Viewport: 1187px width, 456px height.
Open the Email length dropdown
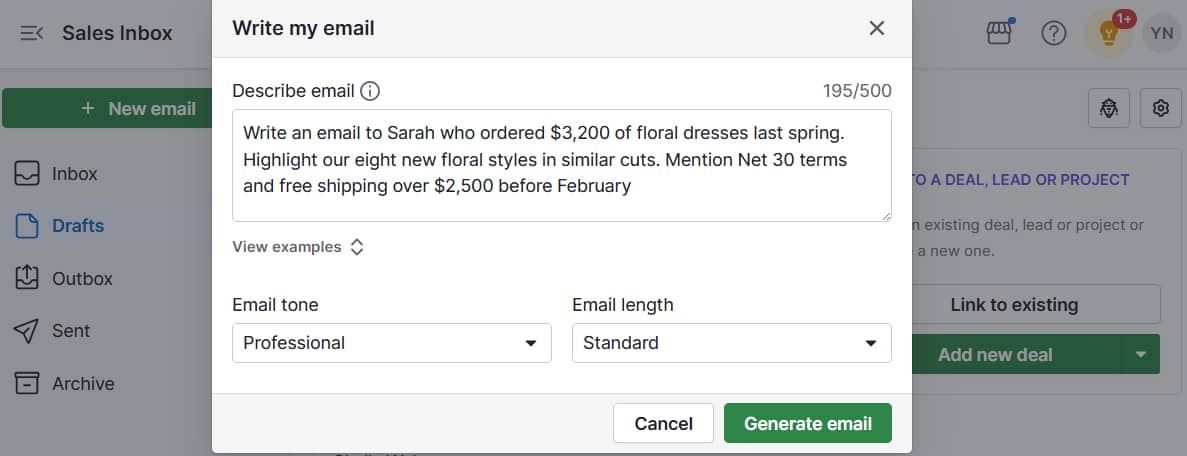point(731,343)
